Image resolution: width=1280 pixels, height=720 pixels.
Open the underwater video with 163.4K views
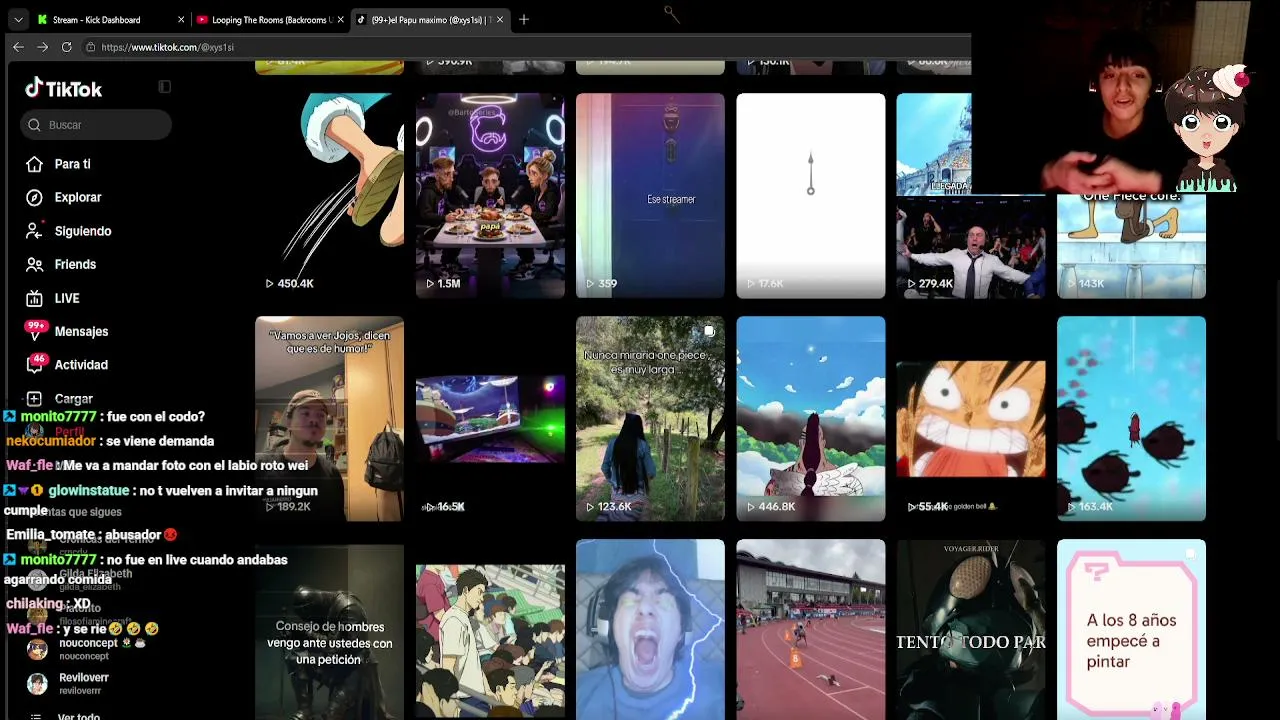coord(1131,419)
